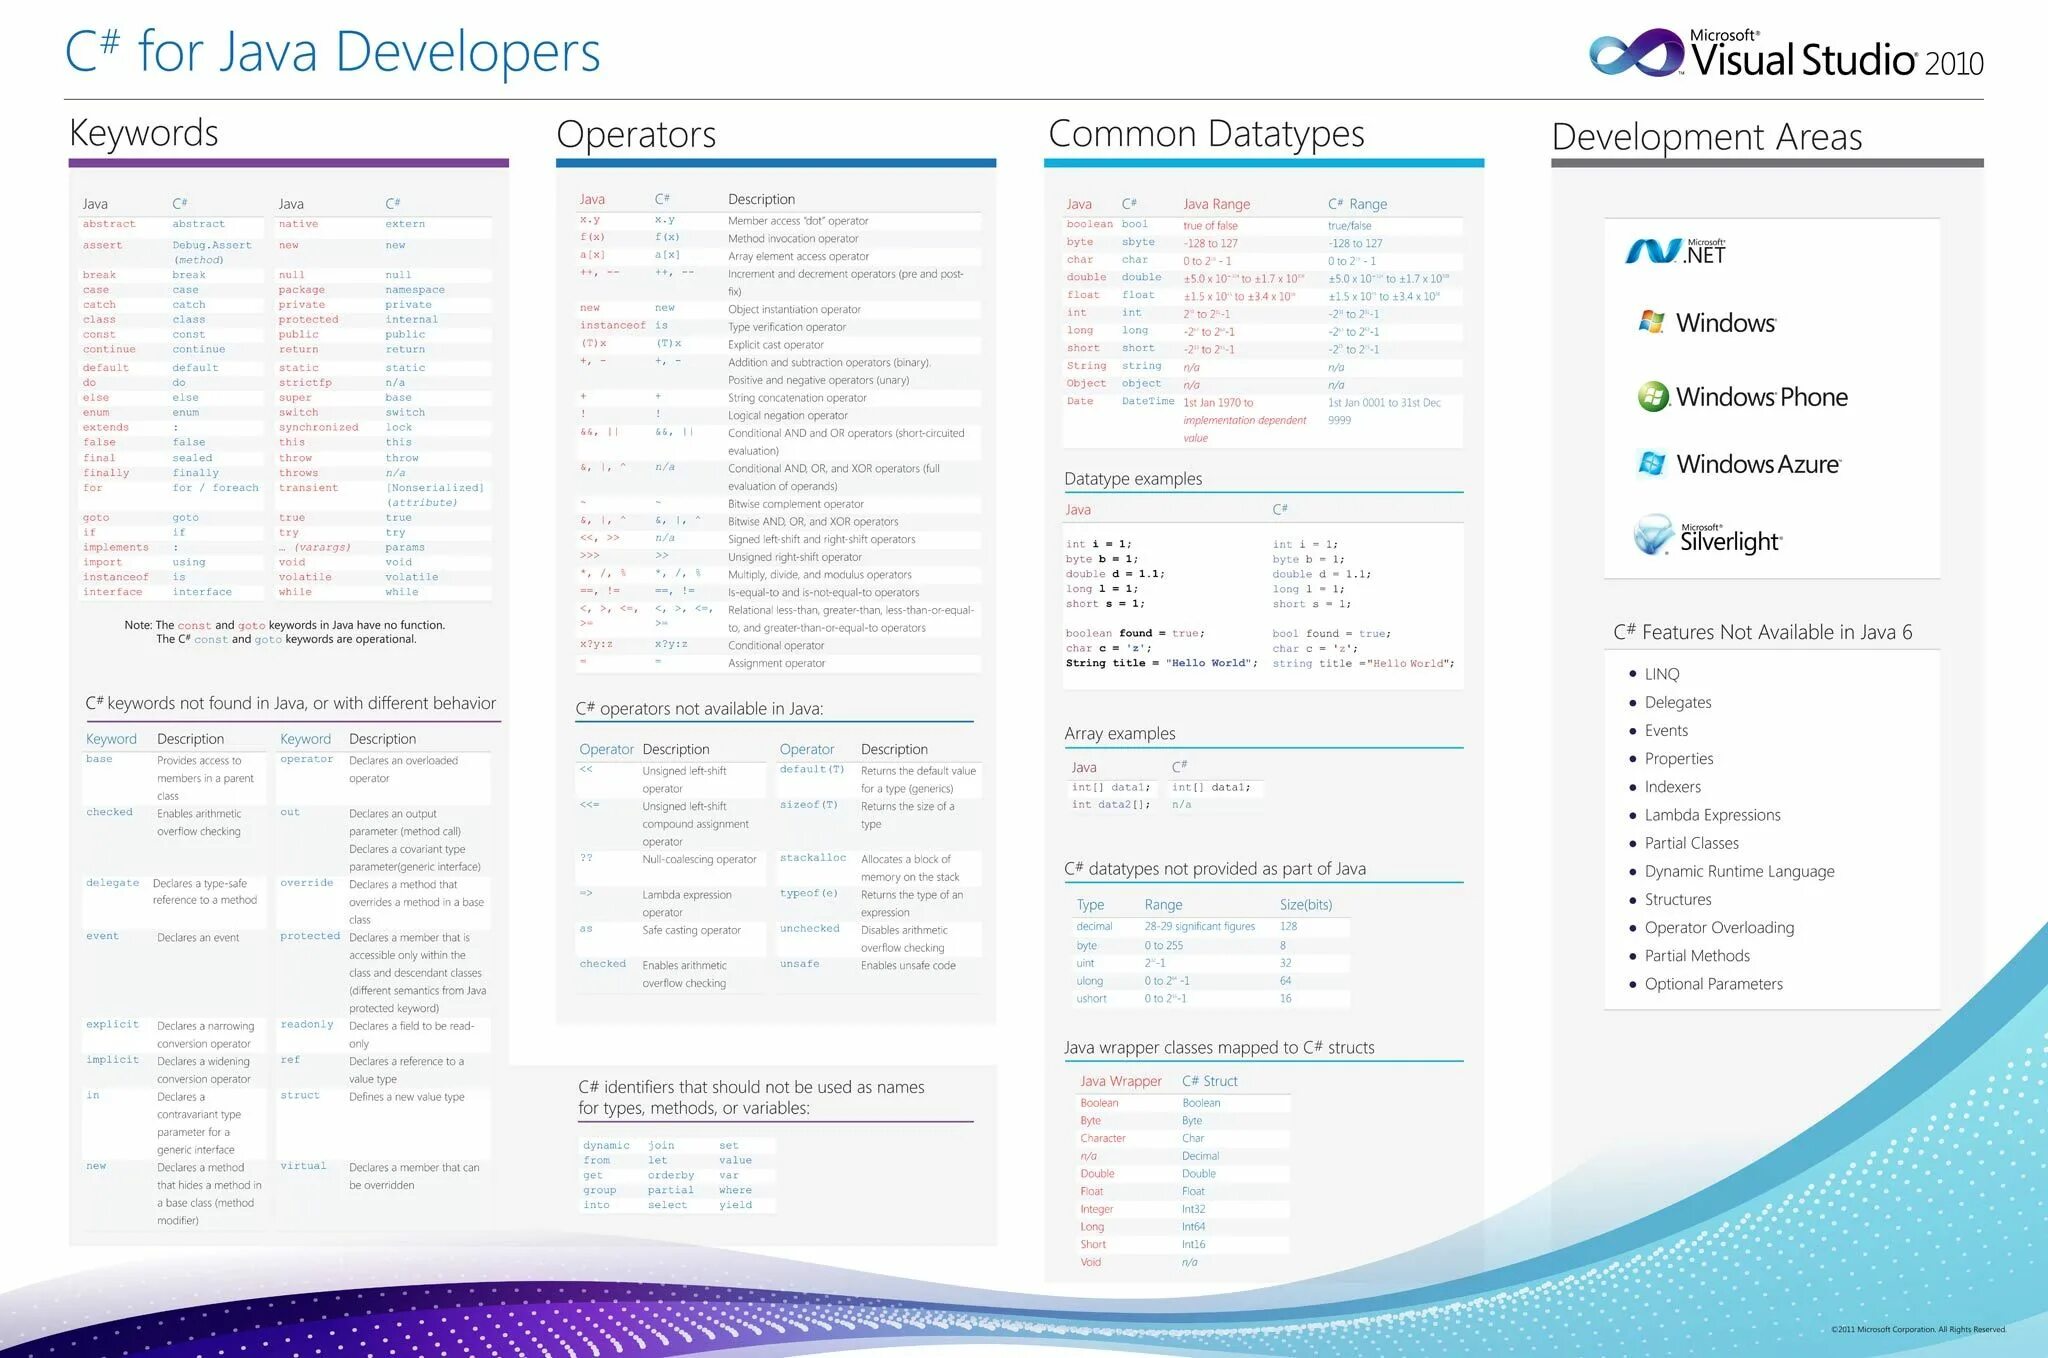
Task: Click the Microsoft .NET wave logo
Action: click(1653, 251)
